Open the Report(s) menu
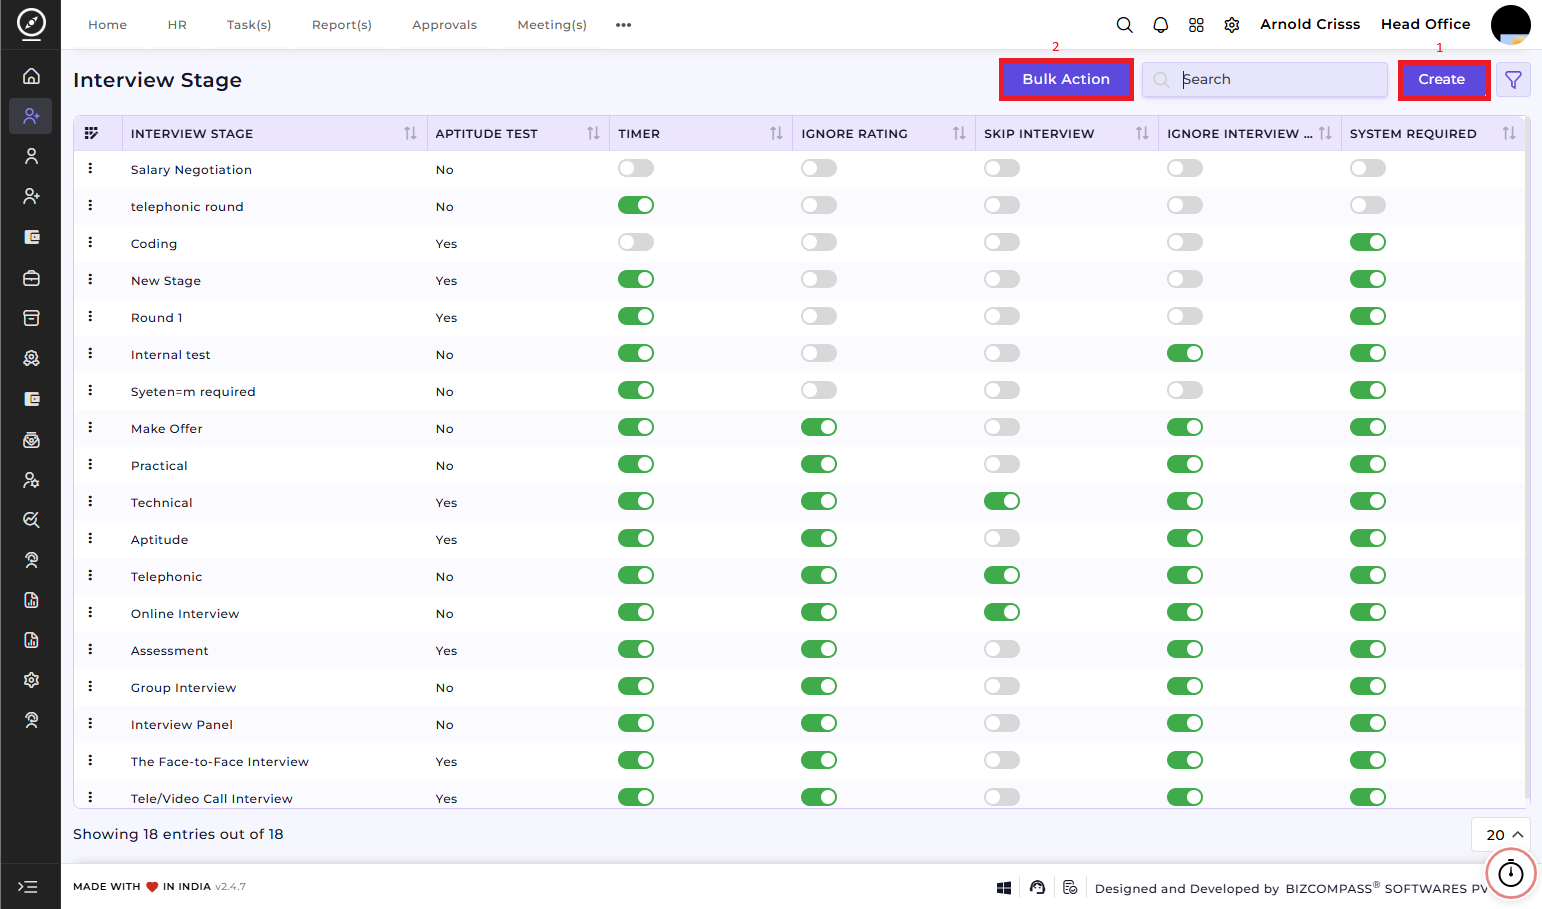 342,25
